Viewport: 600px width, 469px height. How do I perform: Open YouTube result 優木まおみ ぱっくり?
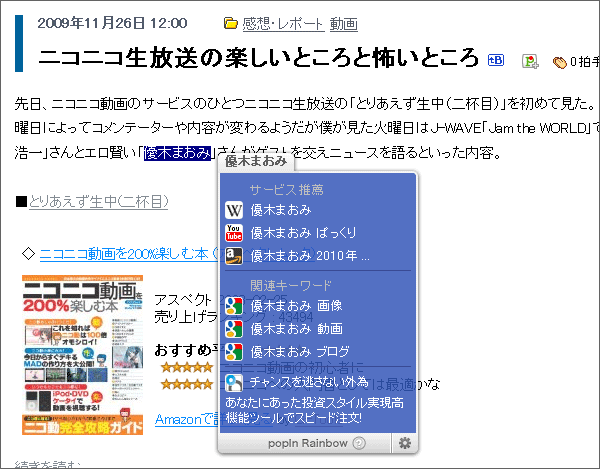tap(303, 233)
